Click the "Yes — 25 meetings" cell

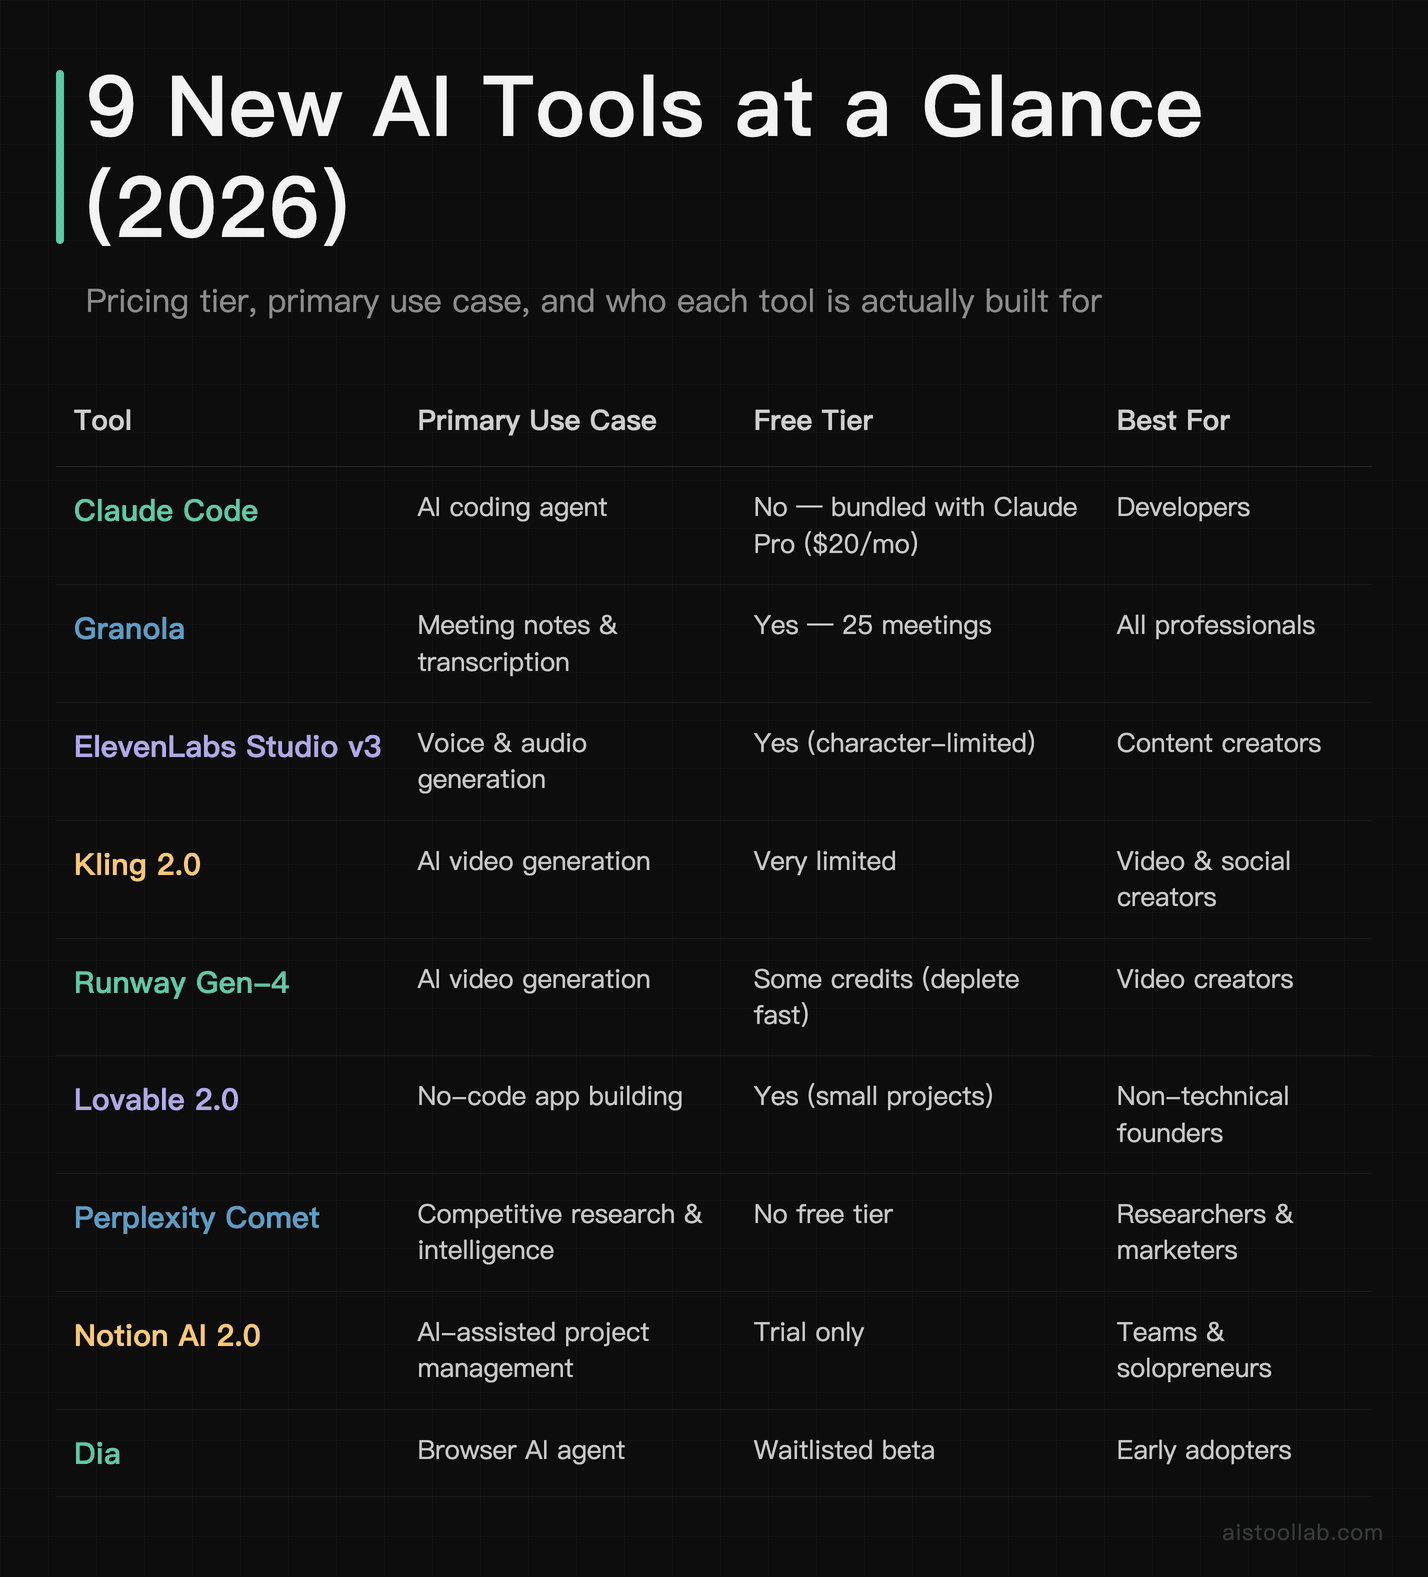point(872,626)
